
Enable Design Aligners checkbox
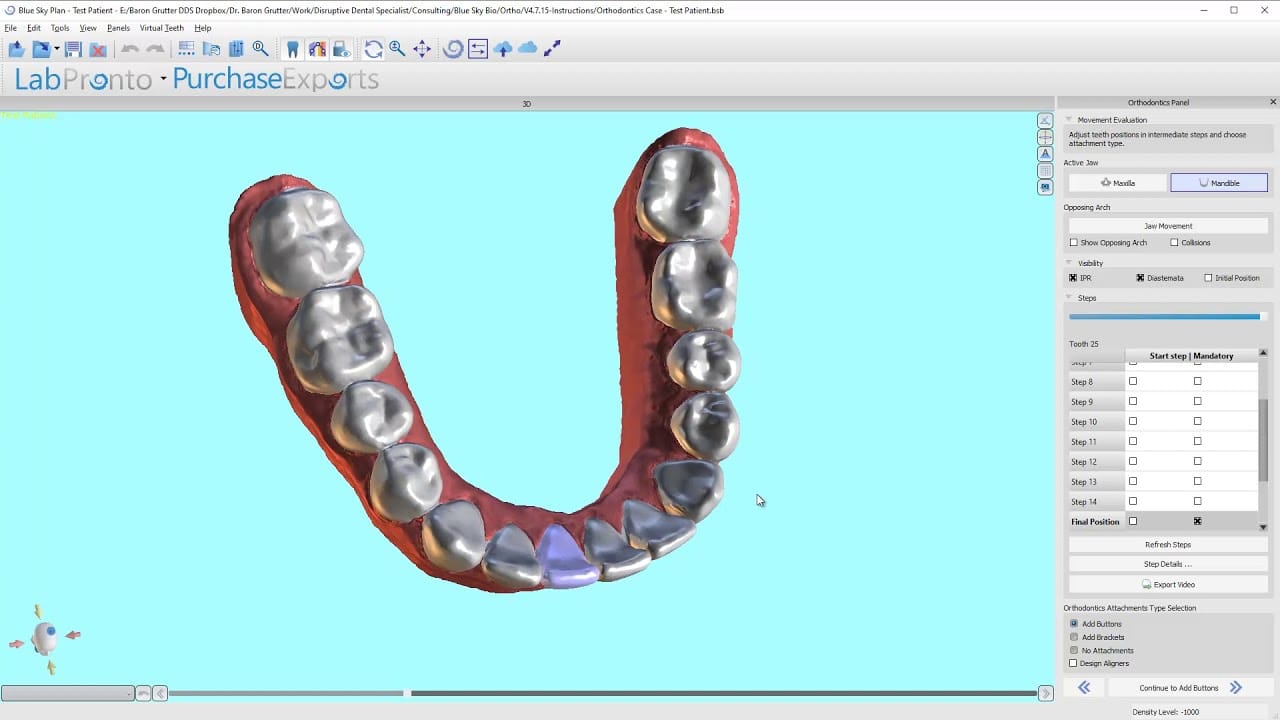point(1074,663)
